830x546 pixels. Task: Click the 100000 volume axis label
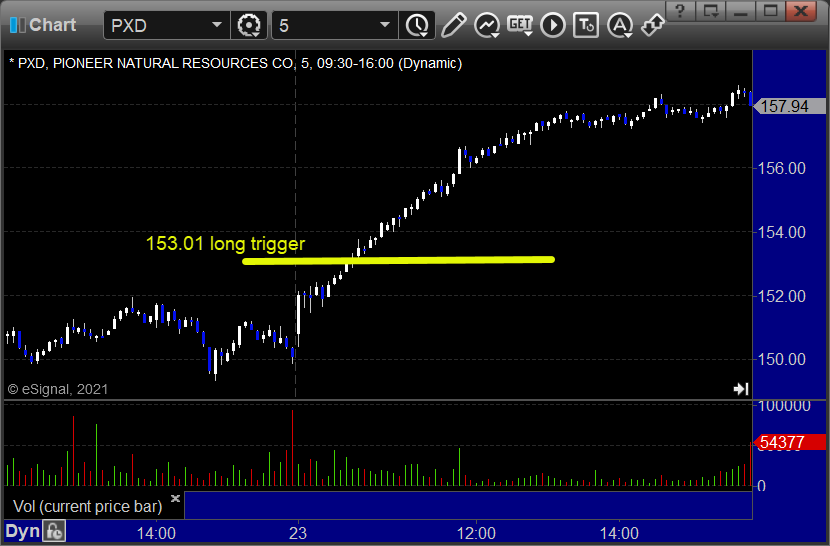[x=784, y=406]
